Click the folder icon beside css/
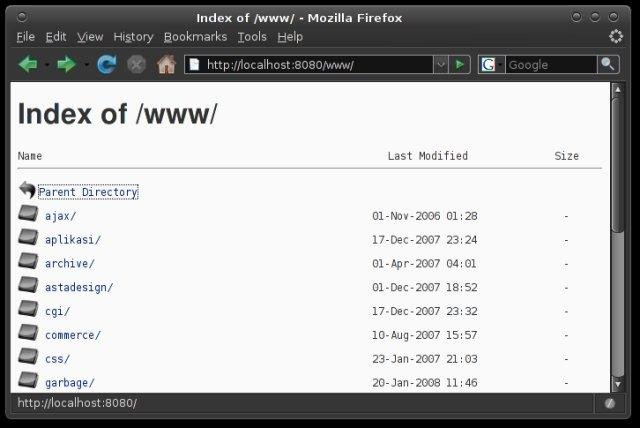The height and width of the screenshot is (428, 640). pyautogui.click(x=28, y=356)
